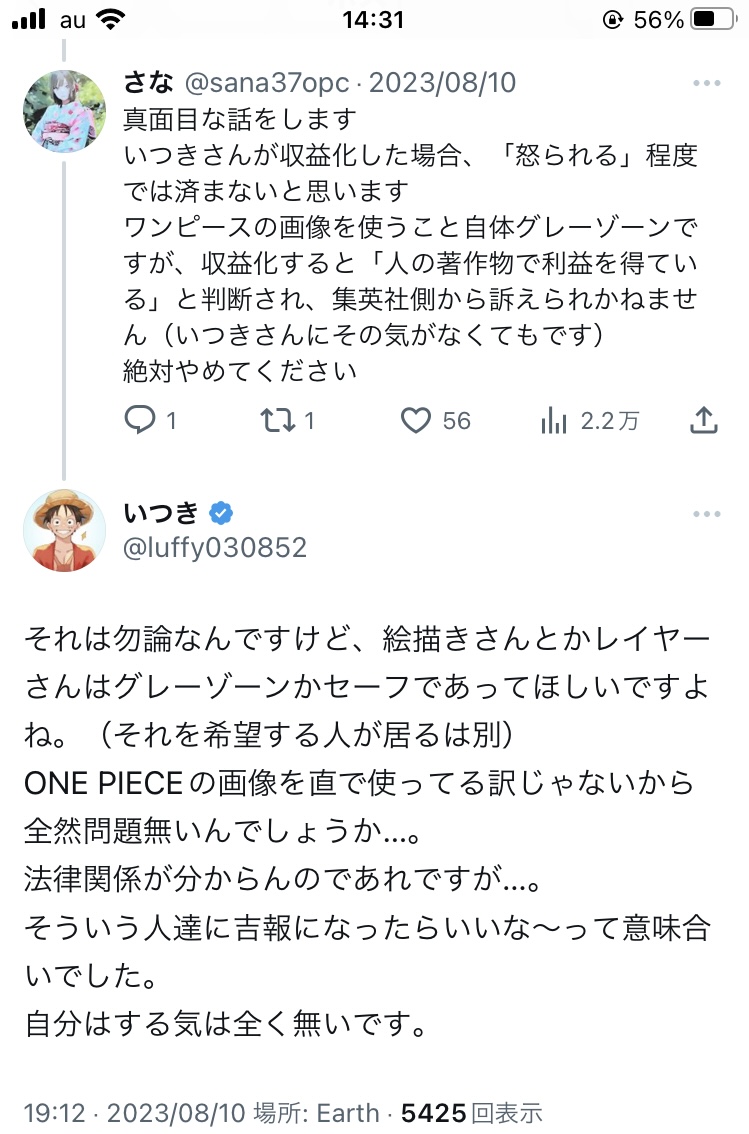749x1134 pixels.
Task: Click the blue verified badge beside いつき
Action: point(221,514)
